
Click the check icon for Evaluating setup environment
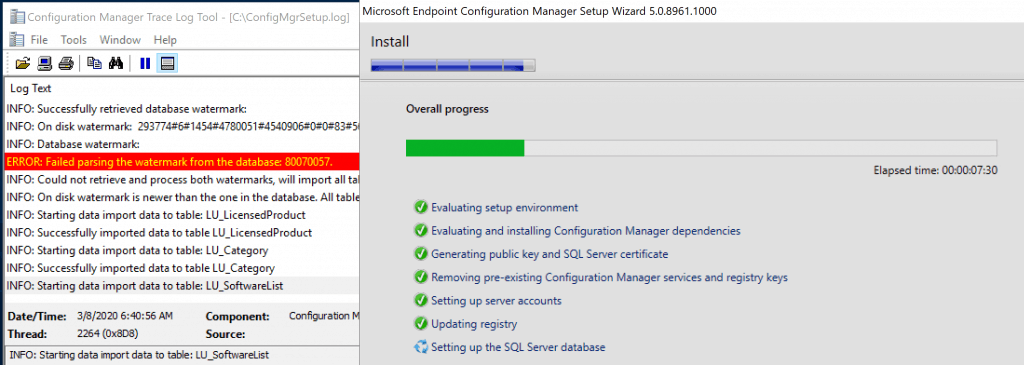pos(421,207)
